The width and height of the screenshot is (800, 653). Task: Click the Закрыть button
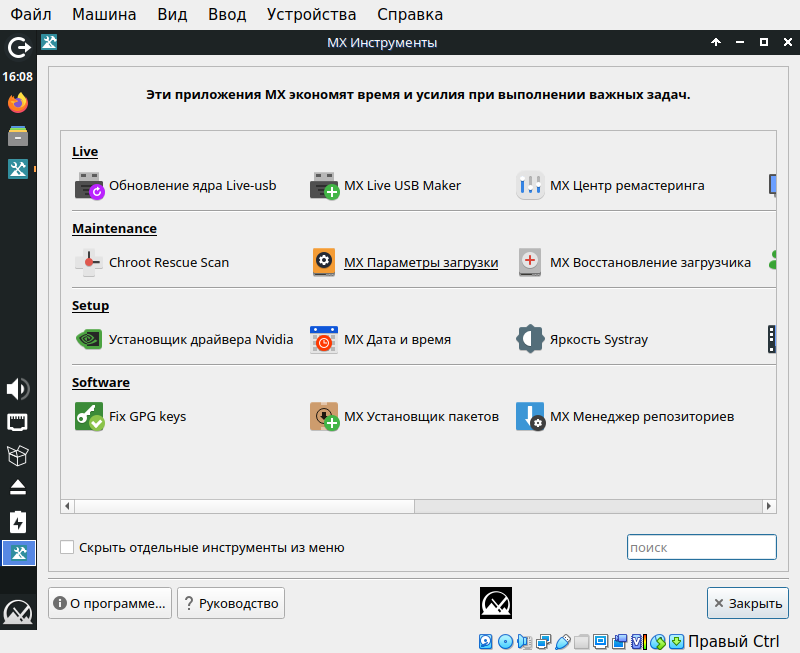[748, 604]
